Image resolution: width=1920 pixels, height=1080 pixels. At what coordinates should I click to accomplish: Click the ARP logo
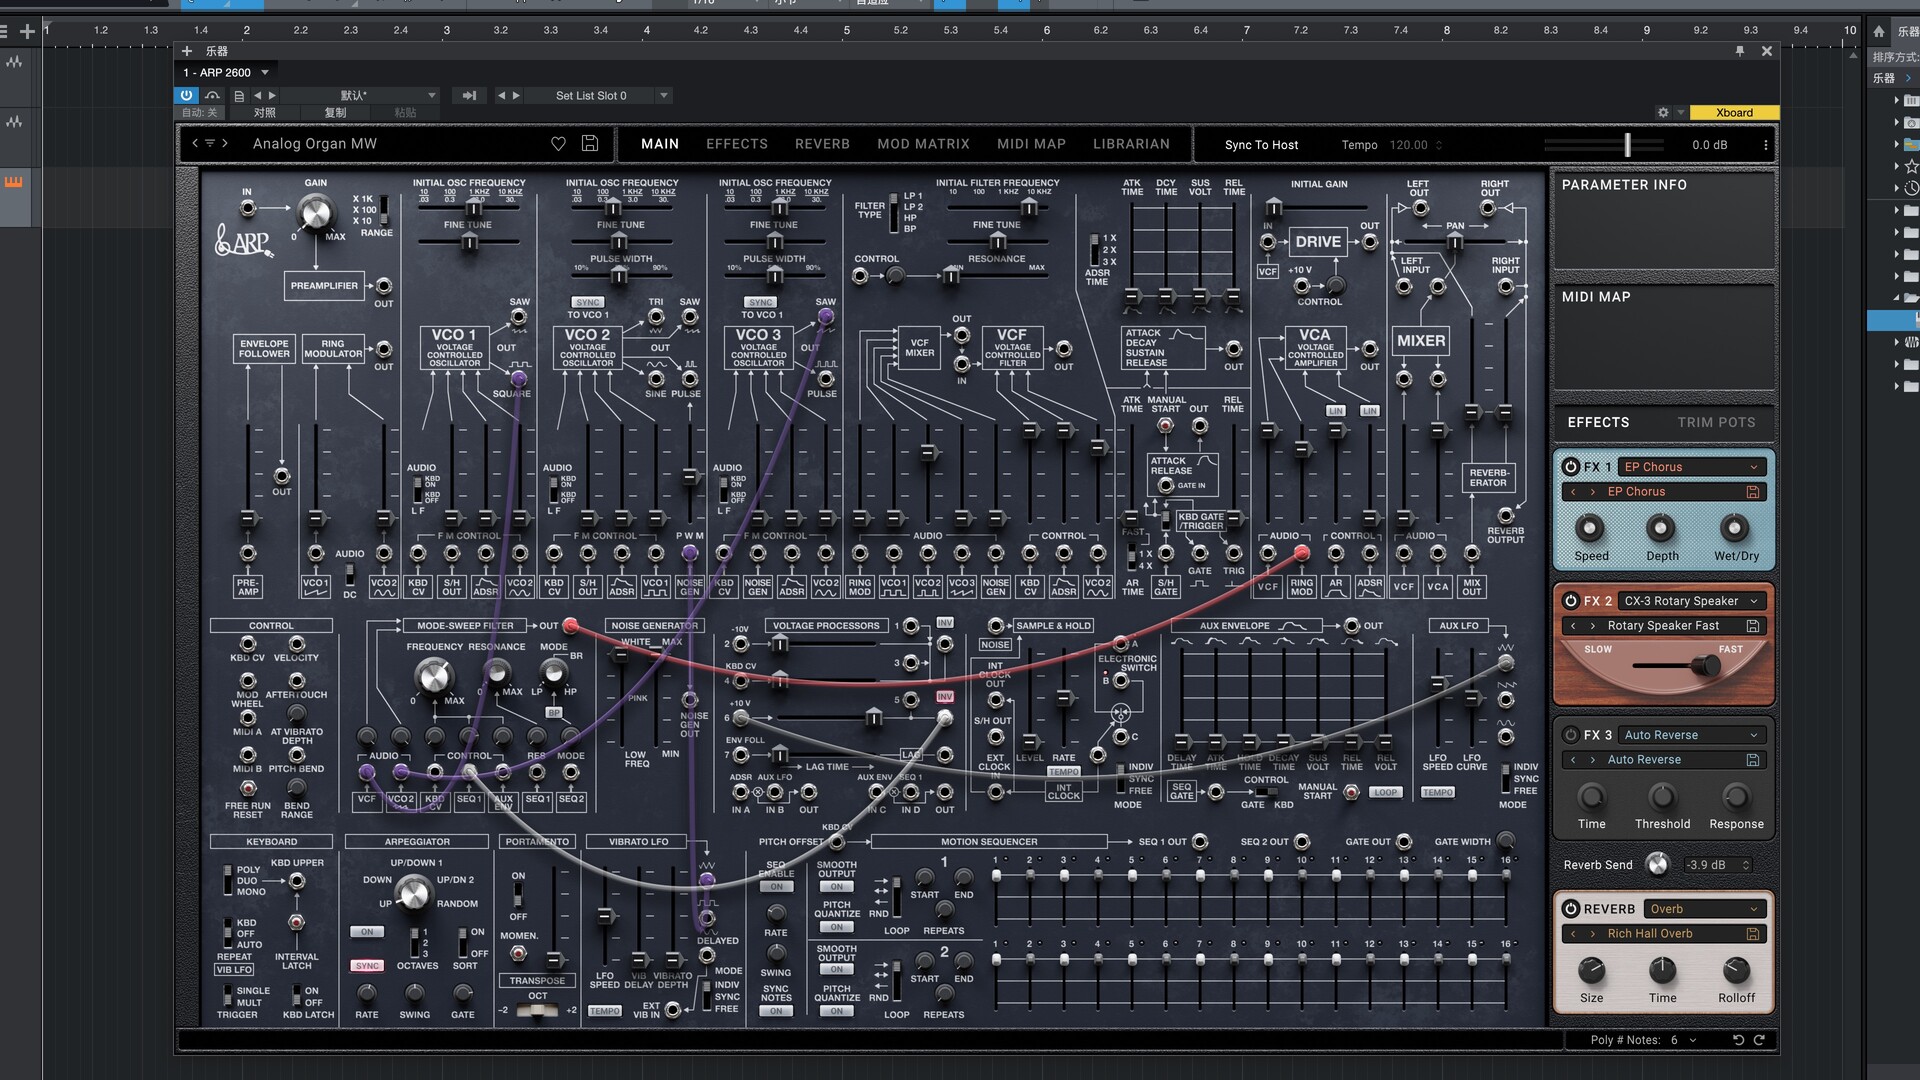pyautogui.click(x=243, y=240)
